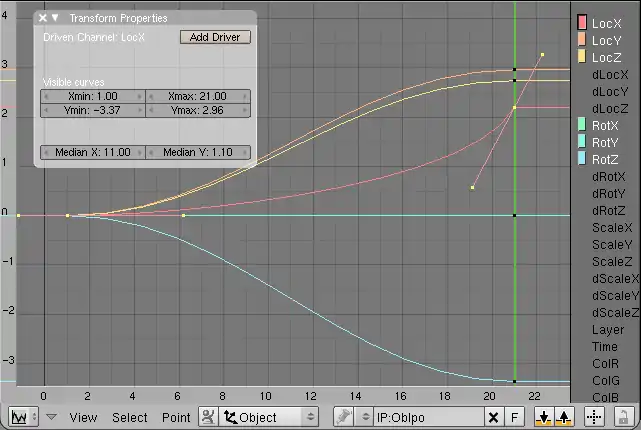This screenshot has width=641, height=430.
Task: Open the Point menu
Action: click(176, 417)
